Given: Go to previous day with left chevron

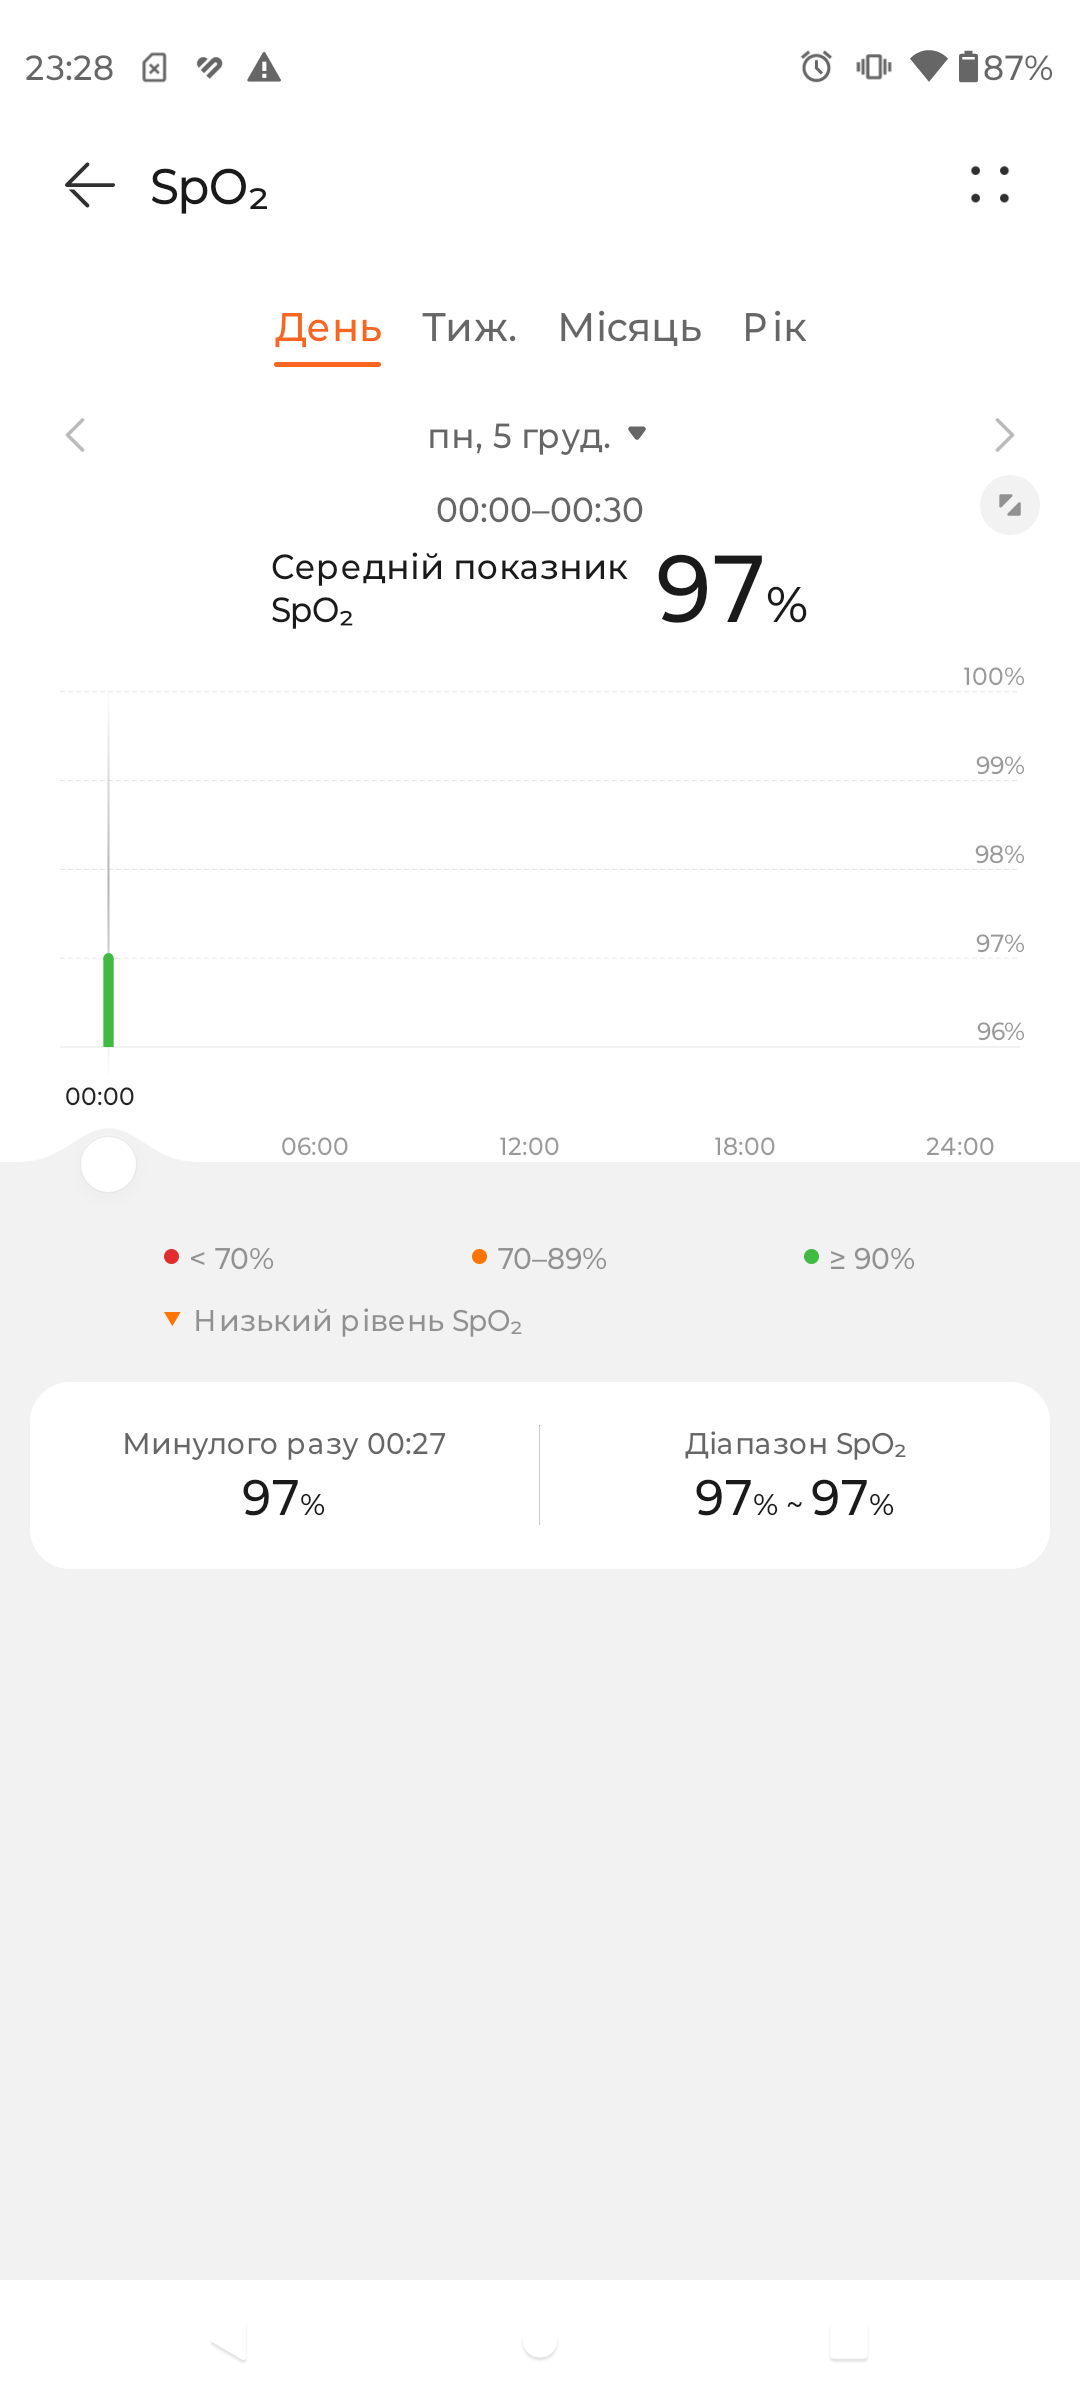Looking at the screenshot, I should click(75, 435).
